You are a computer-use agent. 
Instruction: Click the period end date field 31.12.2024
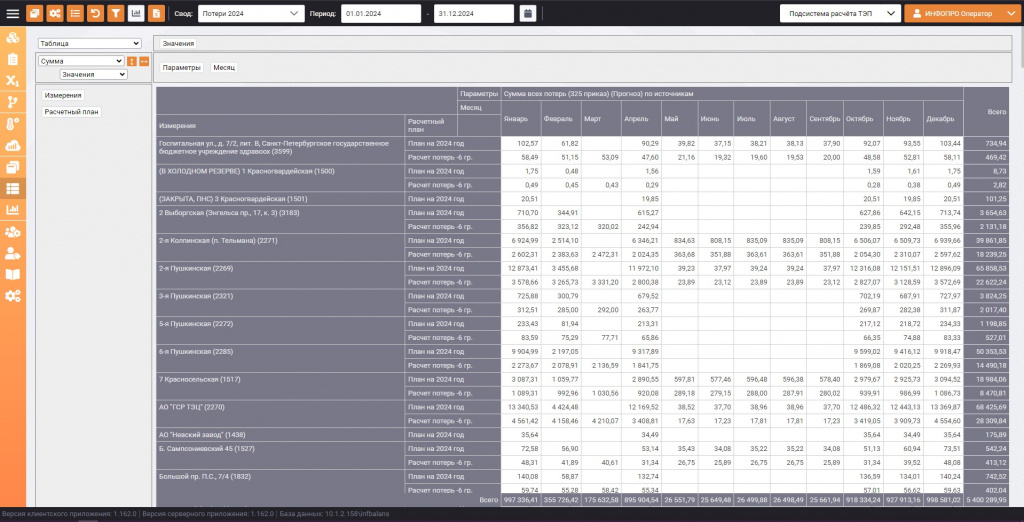click(x=473, y=13)
